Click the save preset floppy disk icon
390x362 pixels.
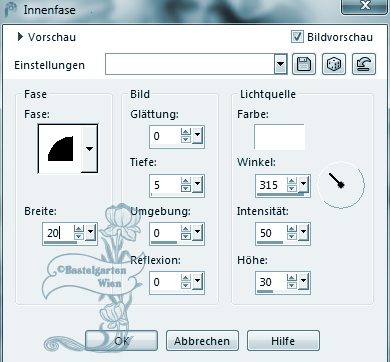(x=304, y=64)
